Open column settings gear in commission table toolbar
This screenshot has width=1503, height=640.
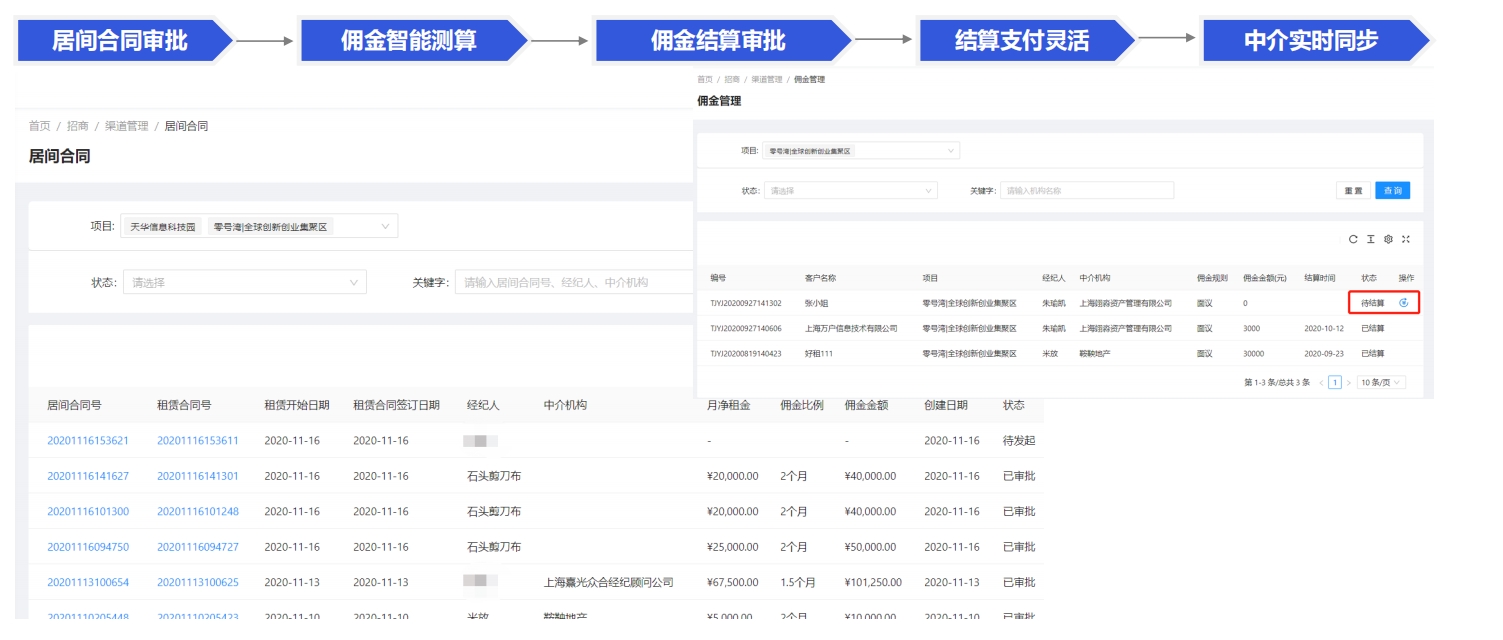tap(1388, 239)
